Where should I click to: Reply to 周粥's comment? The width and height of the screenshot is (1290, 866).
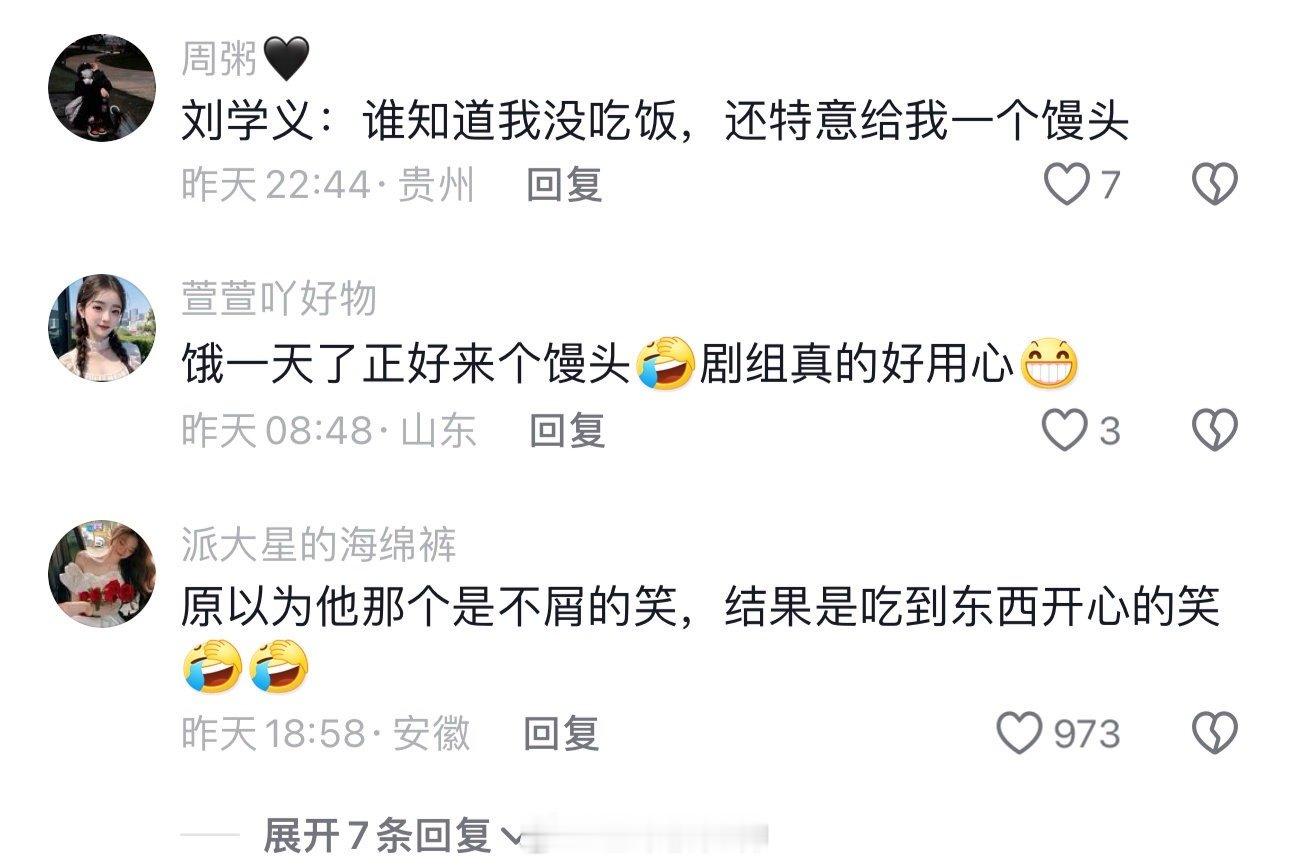(564, 185)
